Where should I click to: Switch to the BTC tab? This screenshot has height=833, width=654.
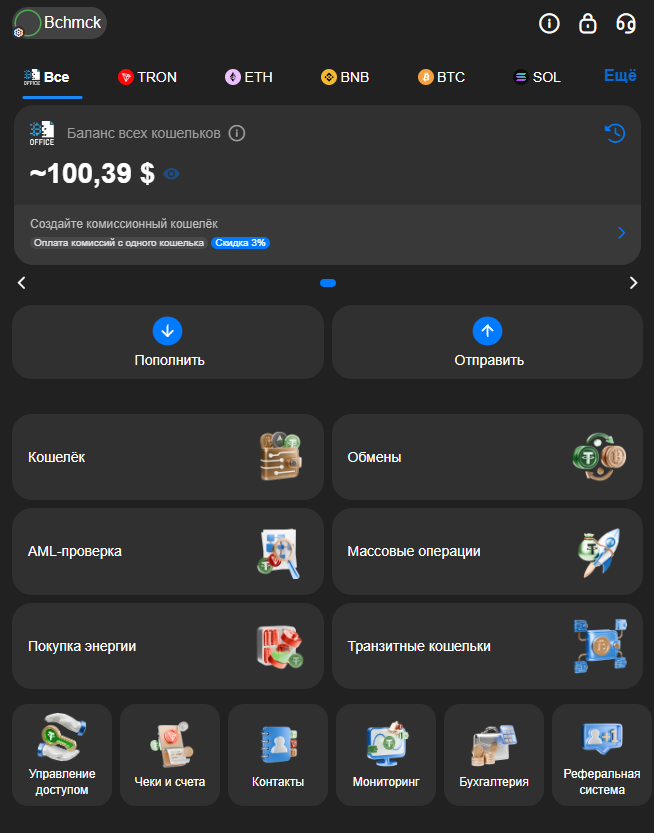click(x=441, y=77)
